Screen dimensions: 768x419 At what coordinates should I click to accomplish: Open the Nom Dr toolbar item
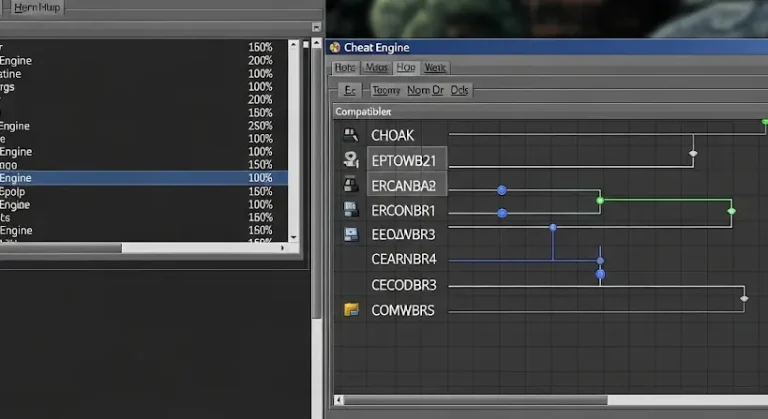[425, 90]
